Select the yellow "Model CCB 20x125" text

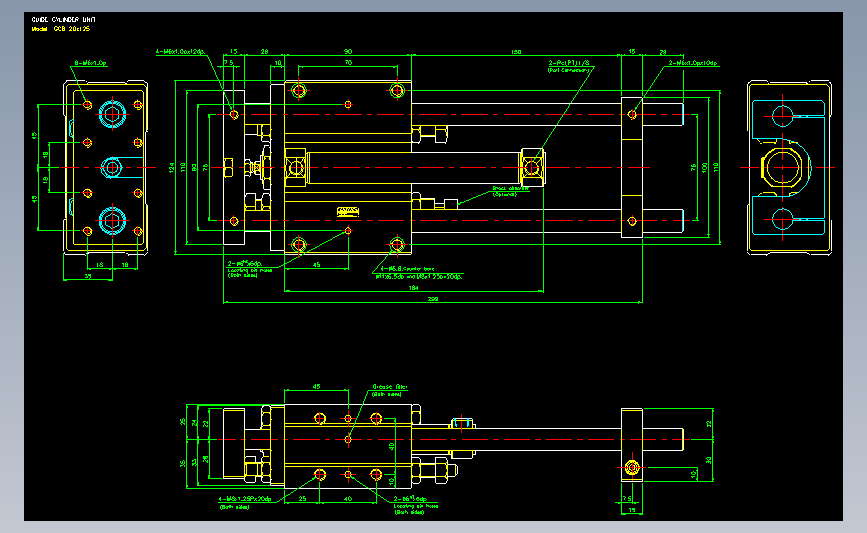click(60, 29)
